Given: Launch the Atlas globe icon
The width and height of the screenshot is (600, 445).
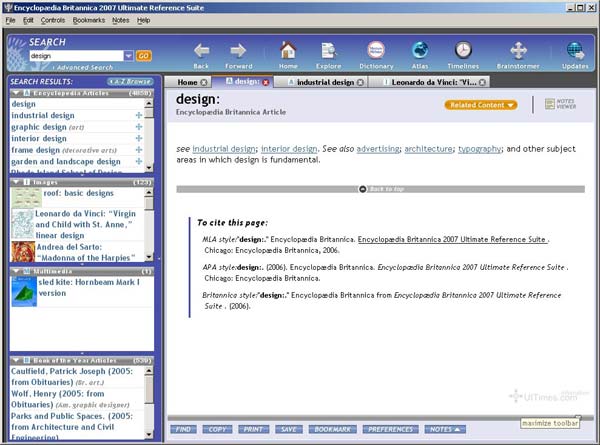Looking at the screenshot, I should (420, 50).
